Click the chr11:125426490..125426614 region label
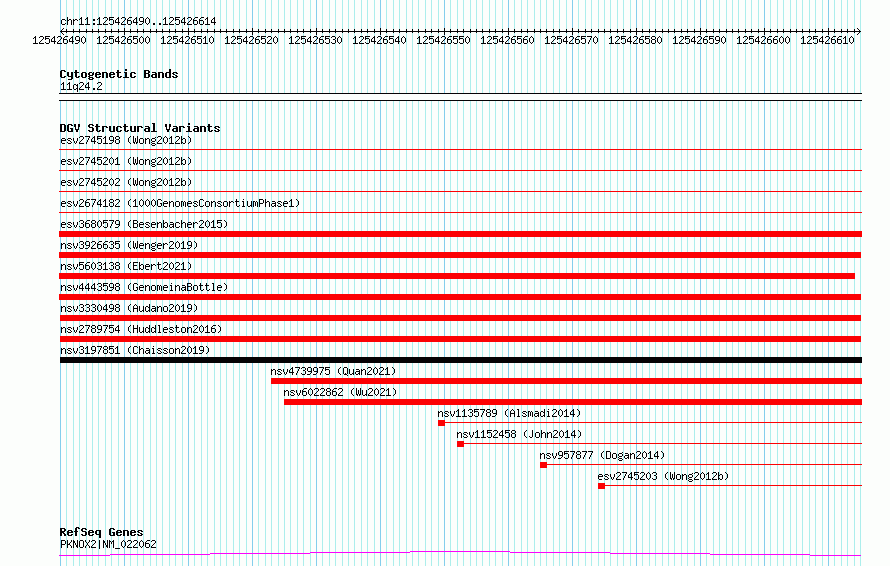Viewport: 890px width, 566px height. 138,21
